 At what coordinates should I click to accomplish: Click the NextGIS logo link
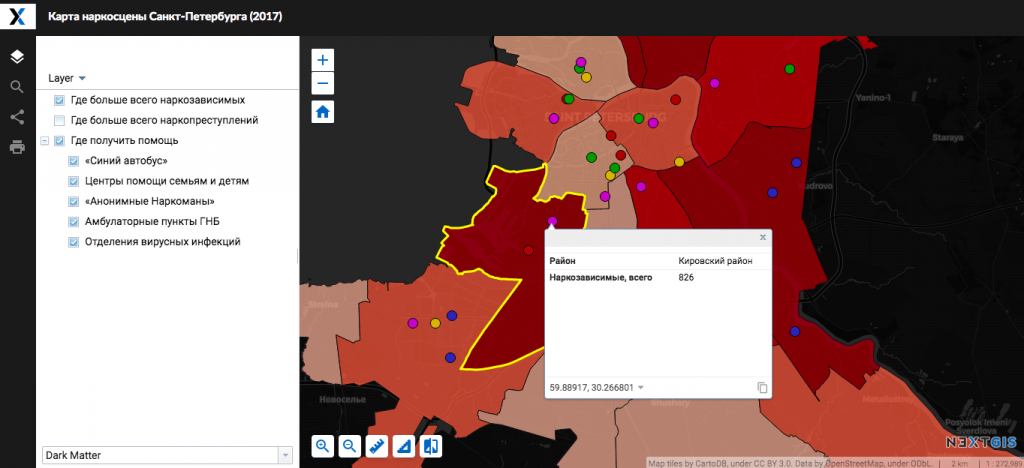click(980, 442)
